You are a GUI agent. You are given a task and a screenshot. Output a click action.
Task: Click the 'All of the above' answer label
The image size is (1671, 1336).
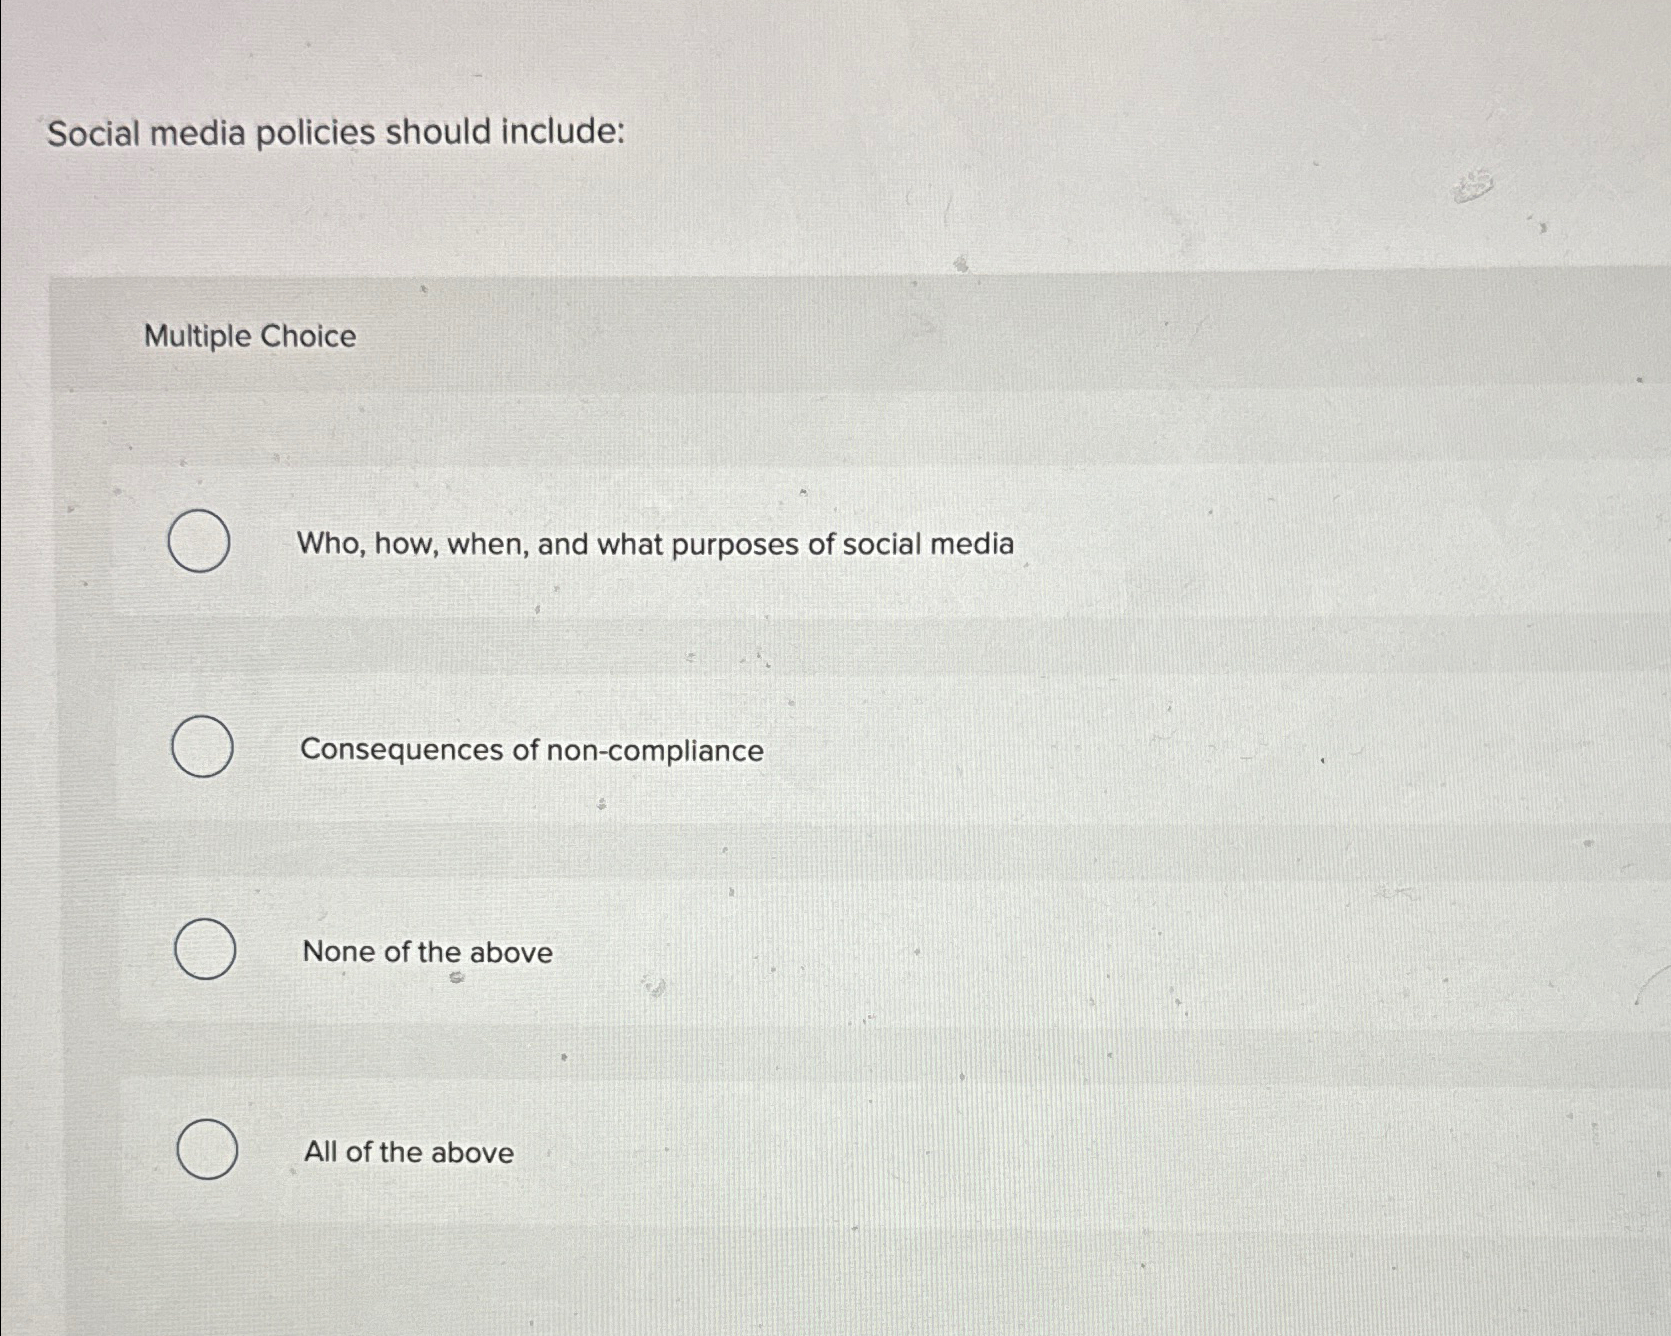click(x=408, y=1152)
